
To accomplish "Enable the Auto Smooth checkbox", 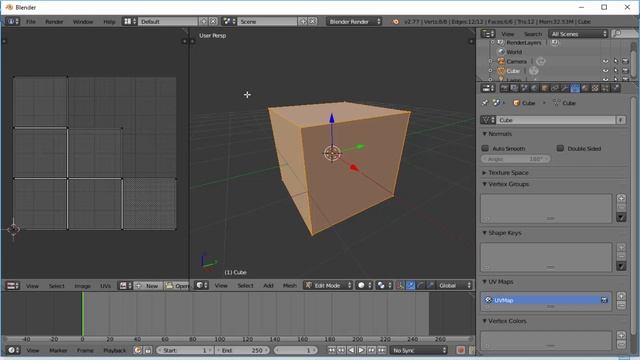I will (x=485, y=148).
